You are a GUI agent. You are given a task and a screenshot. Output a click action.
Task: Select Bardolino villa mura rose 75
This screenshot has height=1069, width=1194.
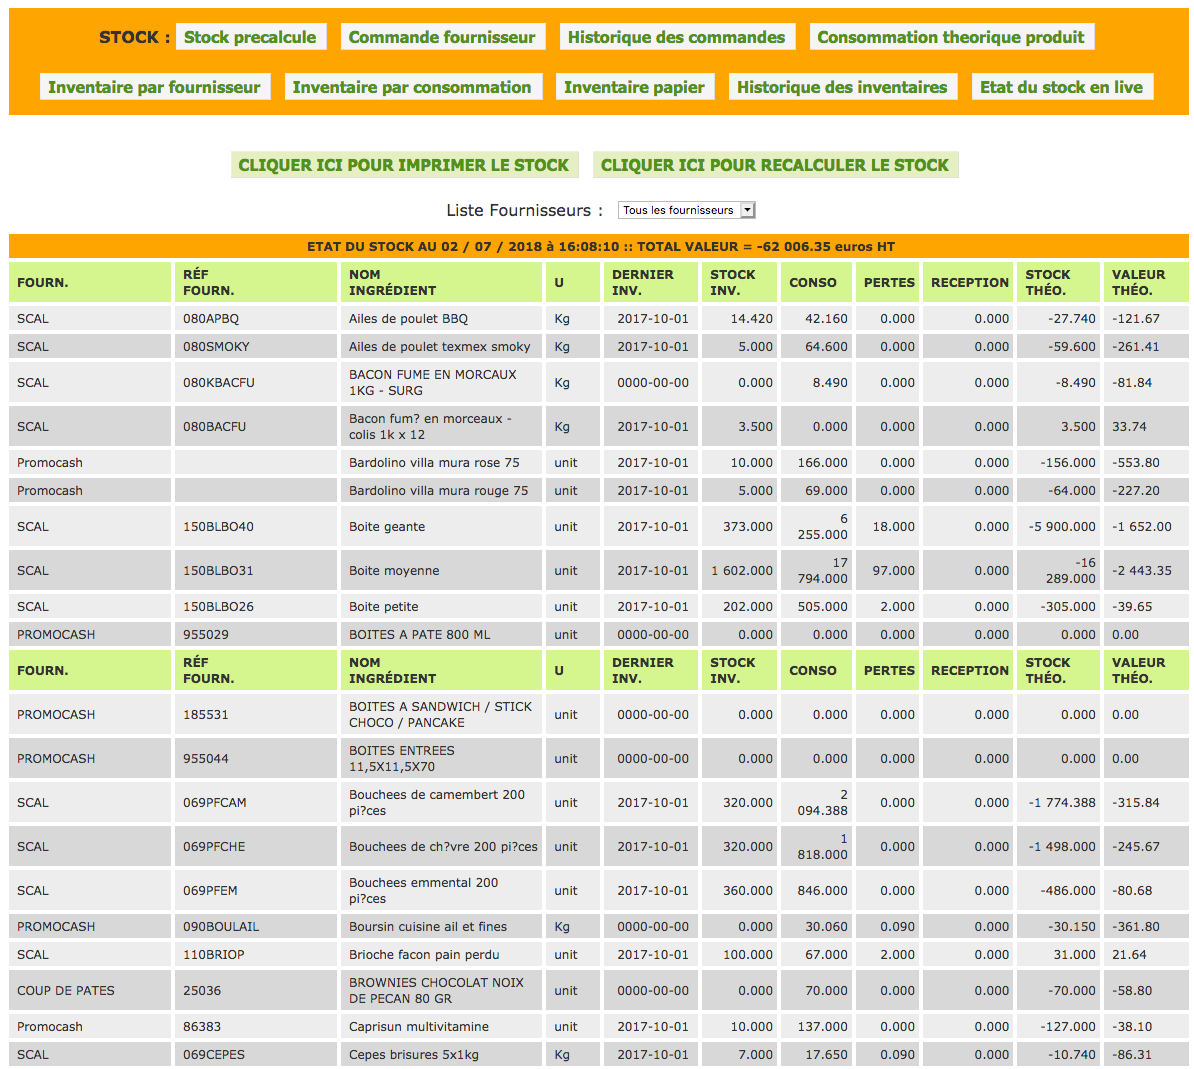(x=434, y=463)
